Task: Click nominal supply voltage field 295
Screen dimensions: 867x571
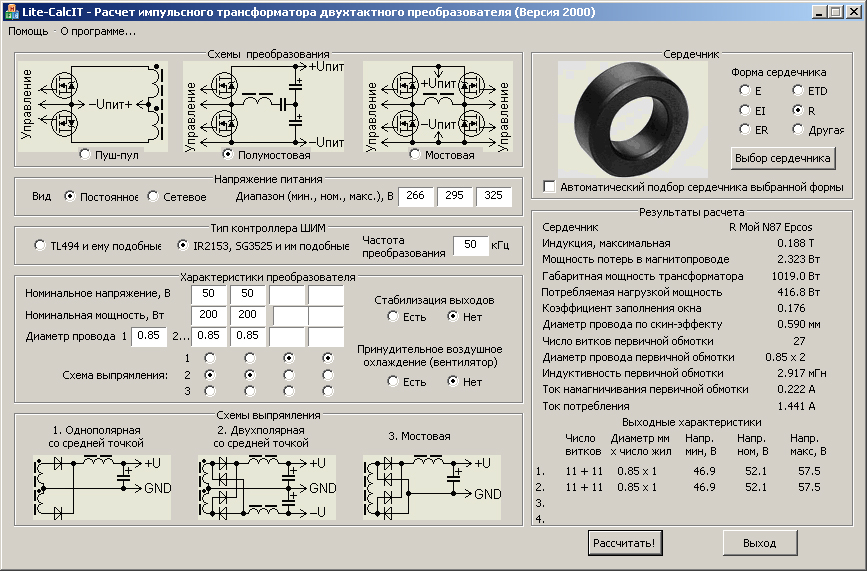Action: pos(455,196)
